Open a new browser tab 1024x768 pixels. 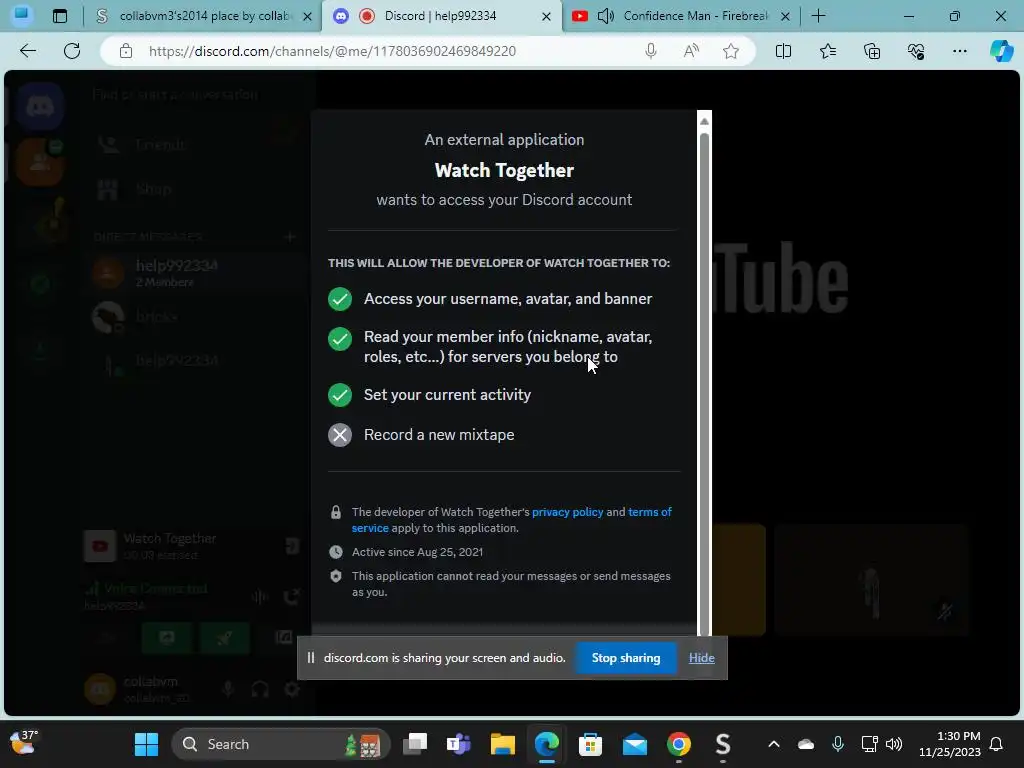coord(818,16)
